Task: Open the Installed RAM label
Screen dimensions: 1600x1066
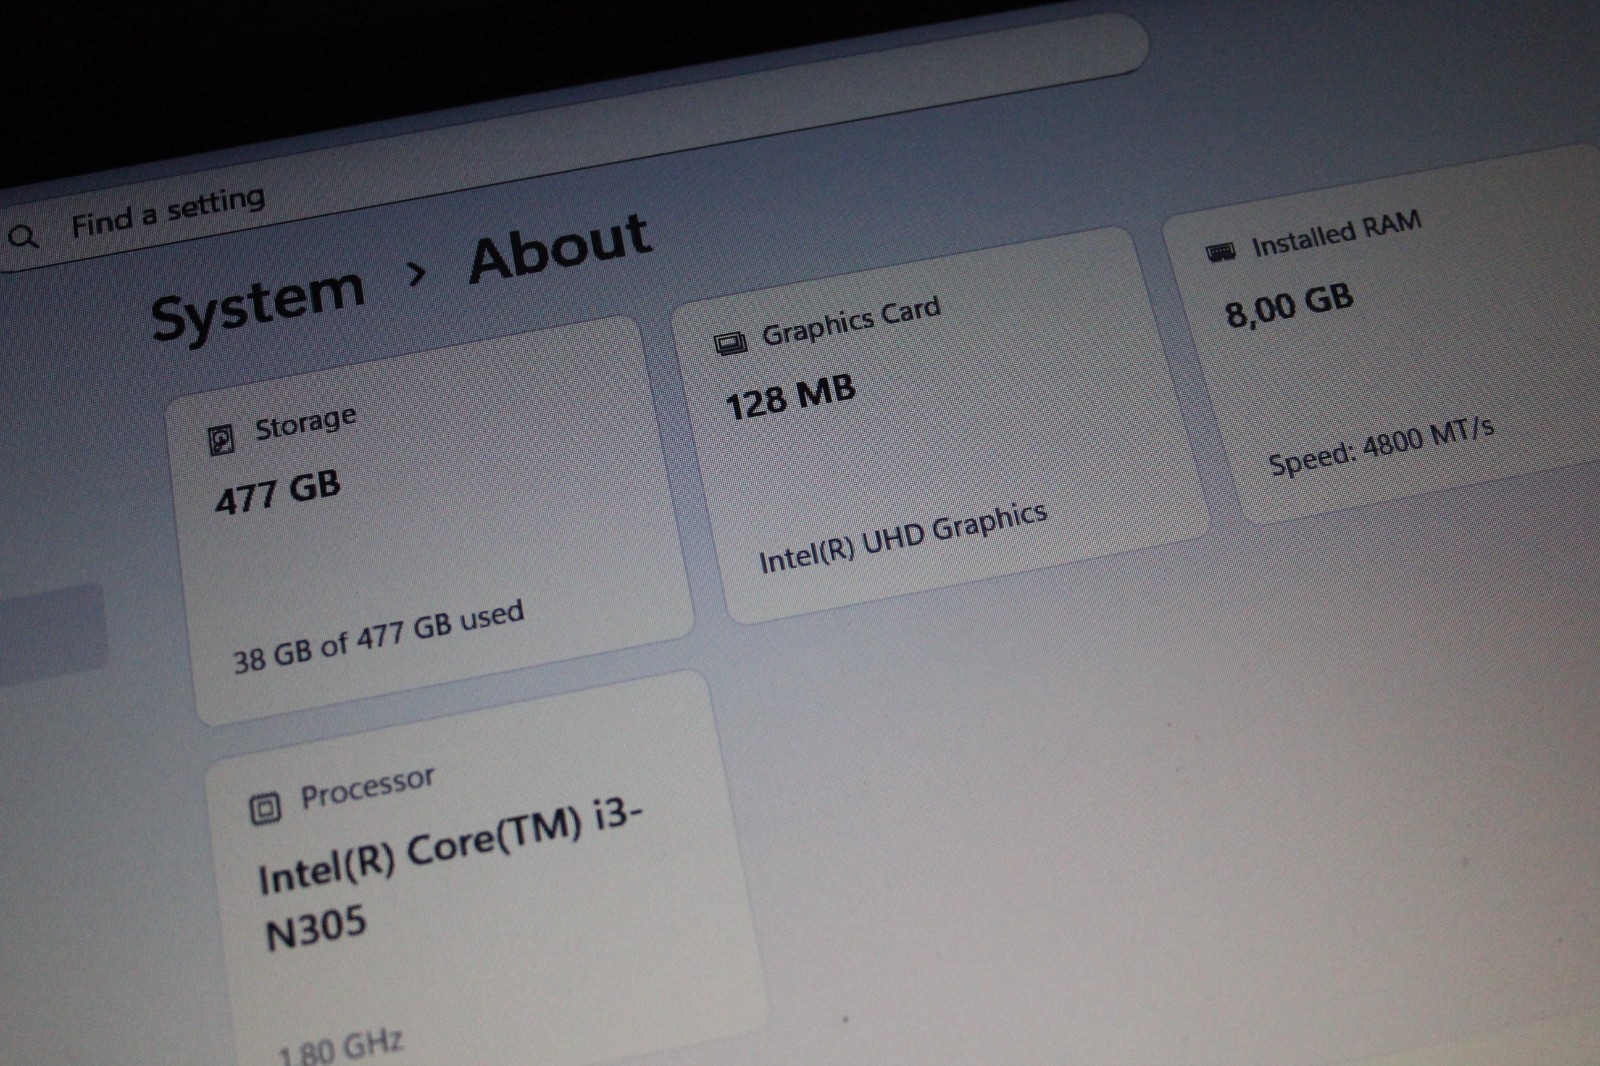Action: pyautogui.click(x=1337, y=233)
